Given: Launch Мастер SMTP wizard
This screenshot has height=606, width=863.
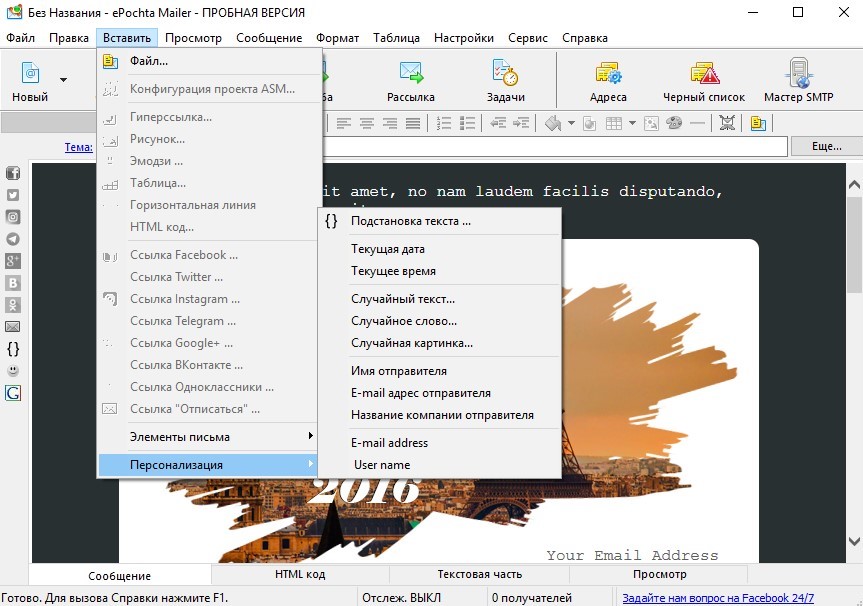Looking at the screenshot, I should 798,81.
